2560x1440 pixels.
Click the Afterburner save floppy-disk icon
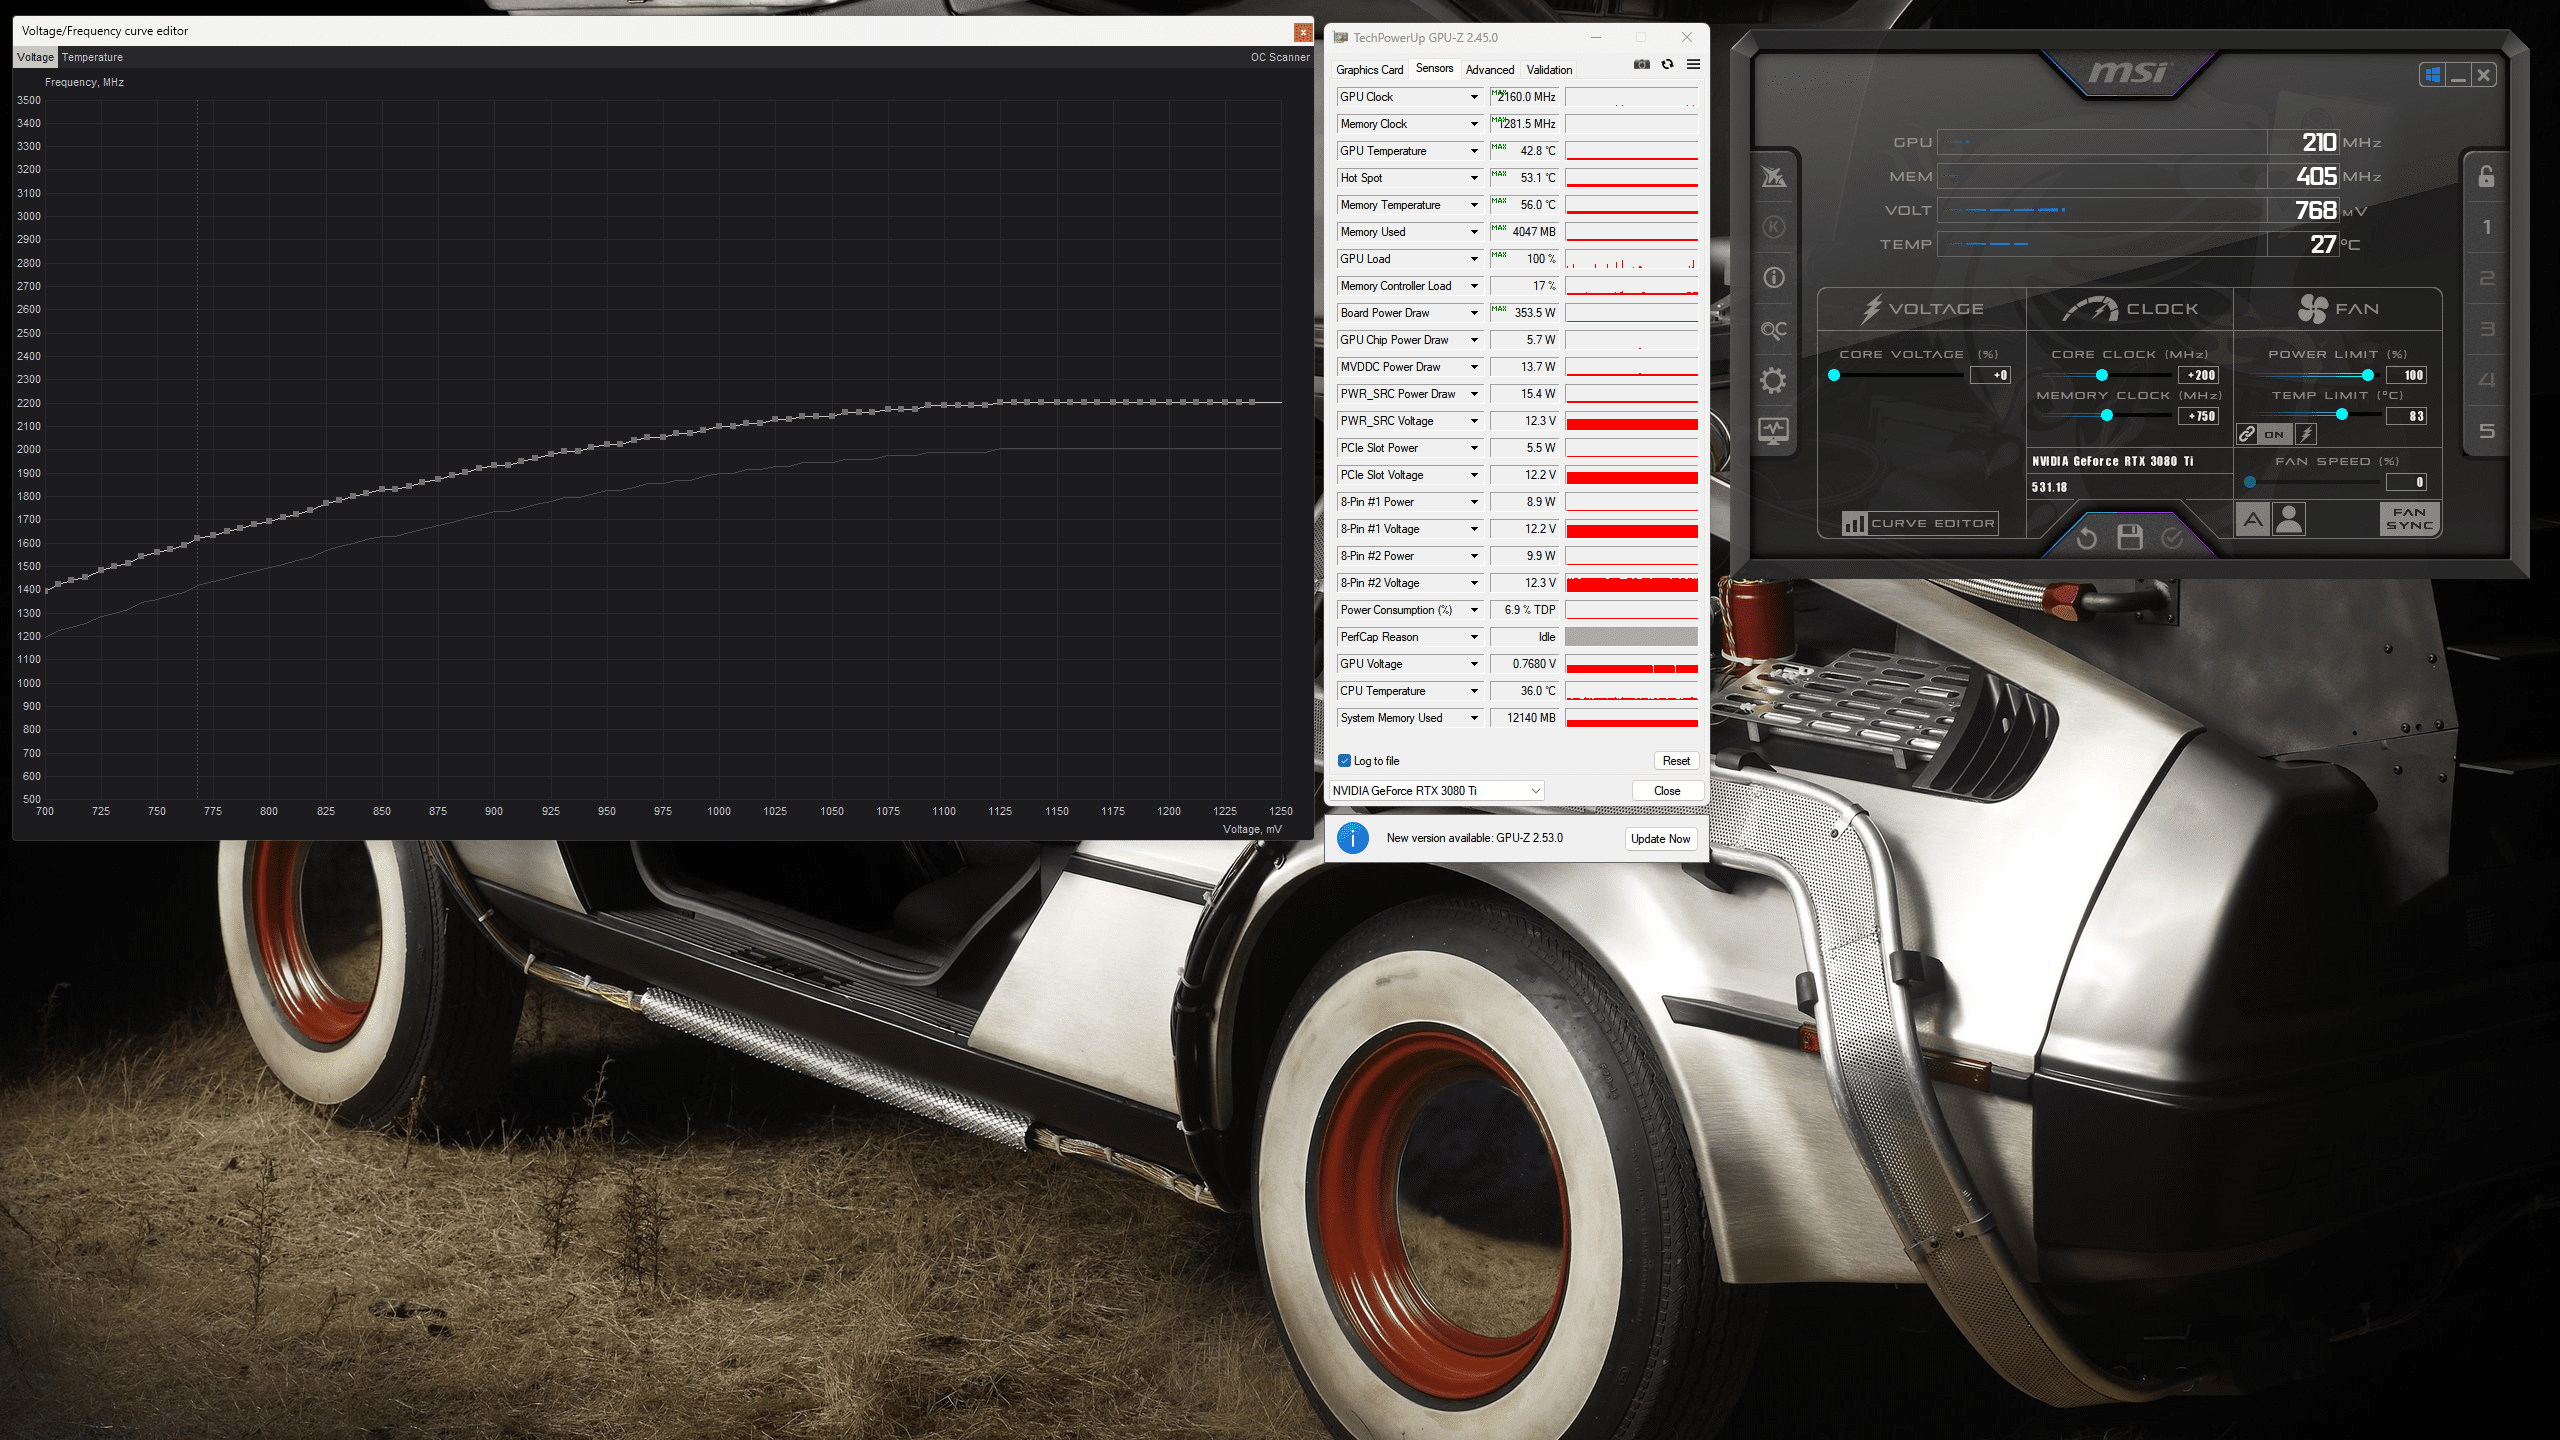(2129, 538)
